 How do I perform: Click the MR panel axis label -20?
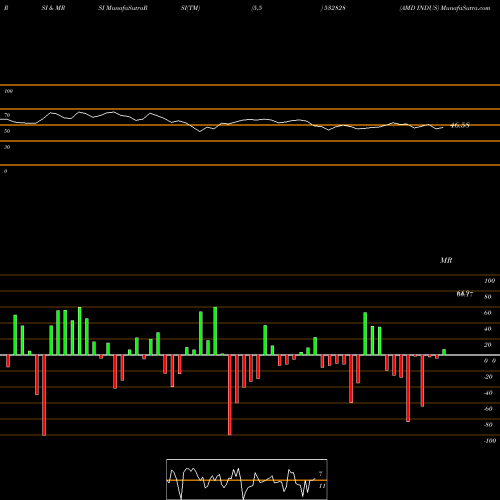pos(488,377)
